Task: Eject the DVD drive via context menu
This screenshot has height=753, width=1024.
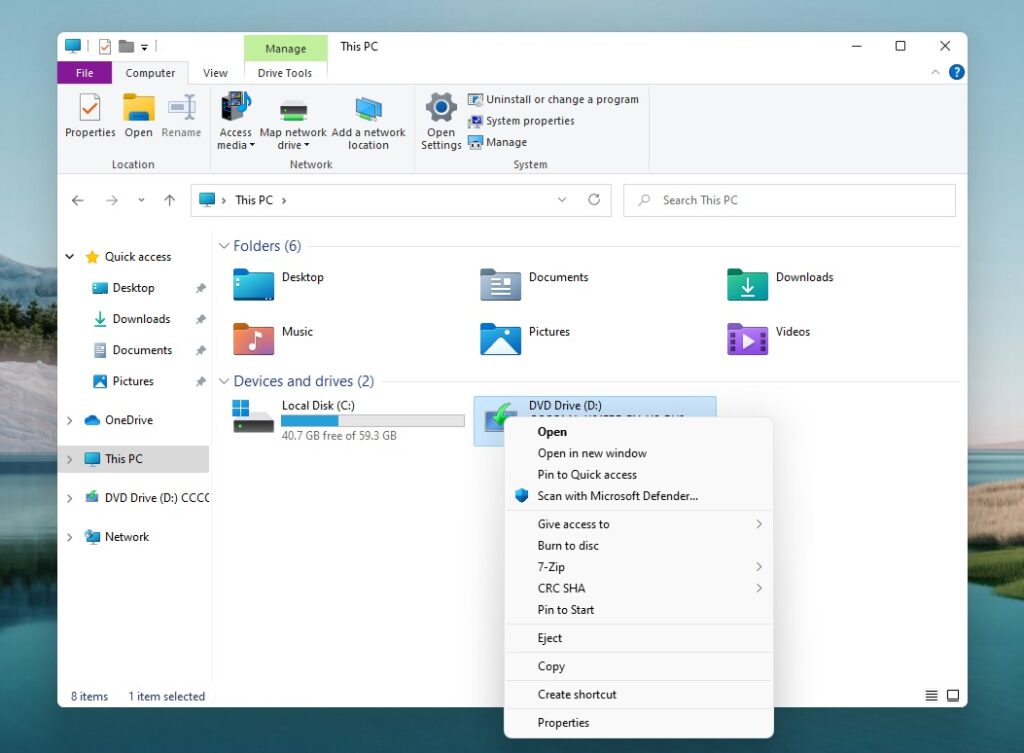Action: (x=549, y=637)
